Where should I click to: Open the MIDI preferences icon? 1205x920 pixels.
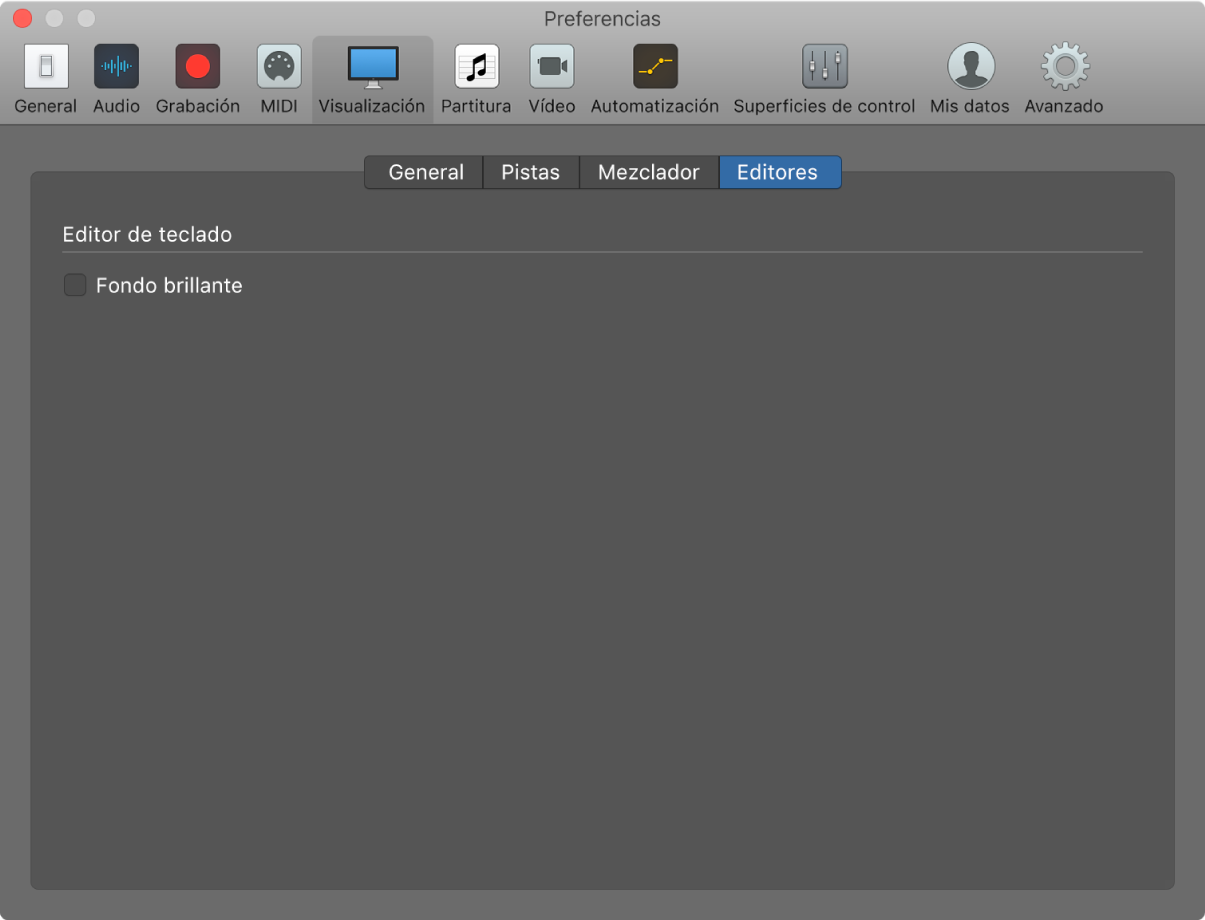point(279,67)
